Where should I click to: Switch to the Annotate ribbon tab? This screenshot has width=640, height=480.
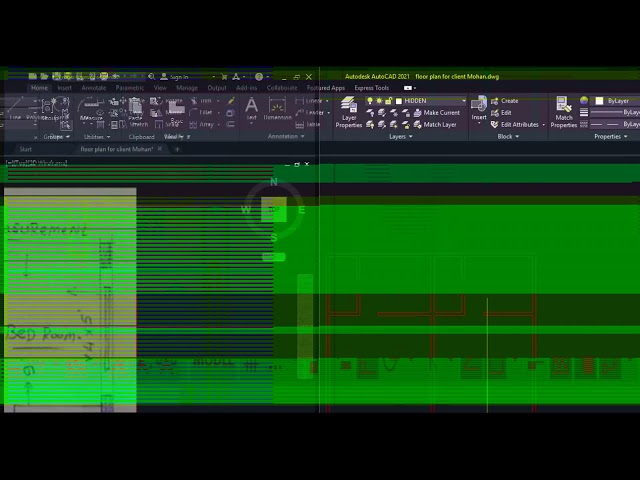(x=94, y=88)
